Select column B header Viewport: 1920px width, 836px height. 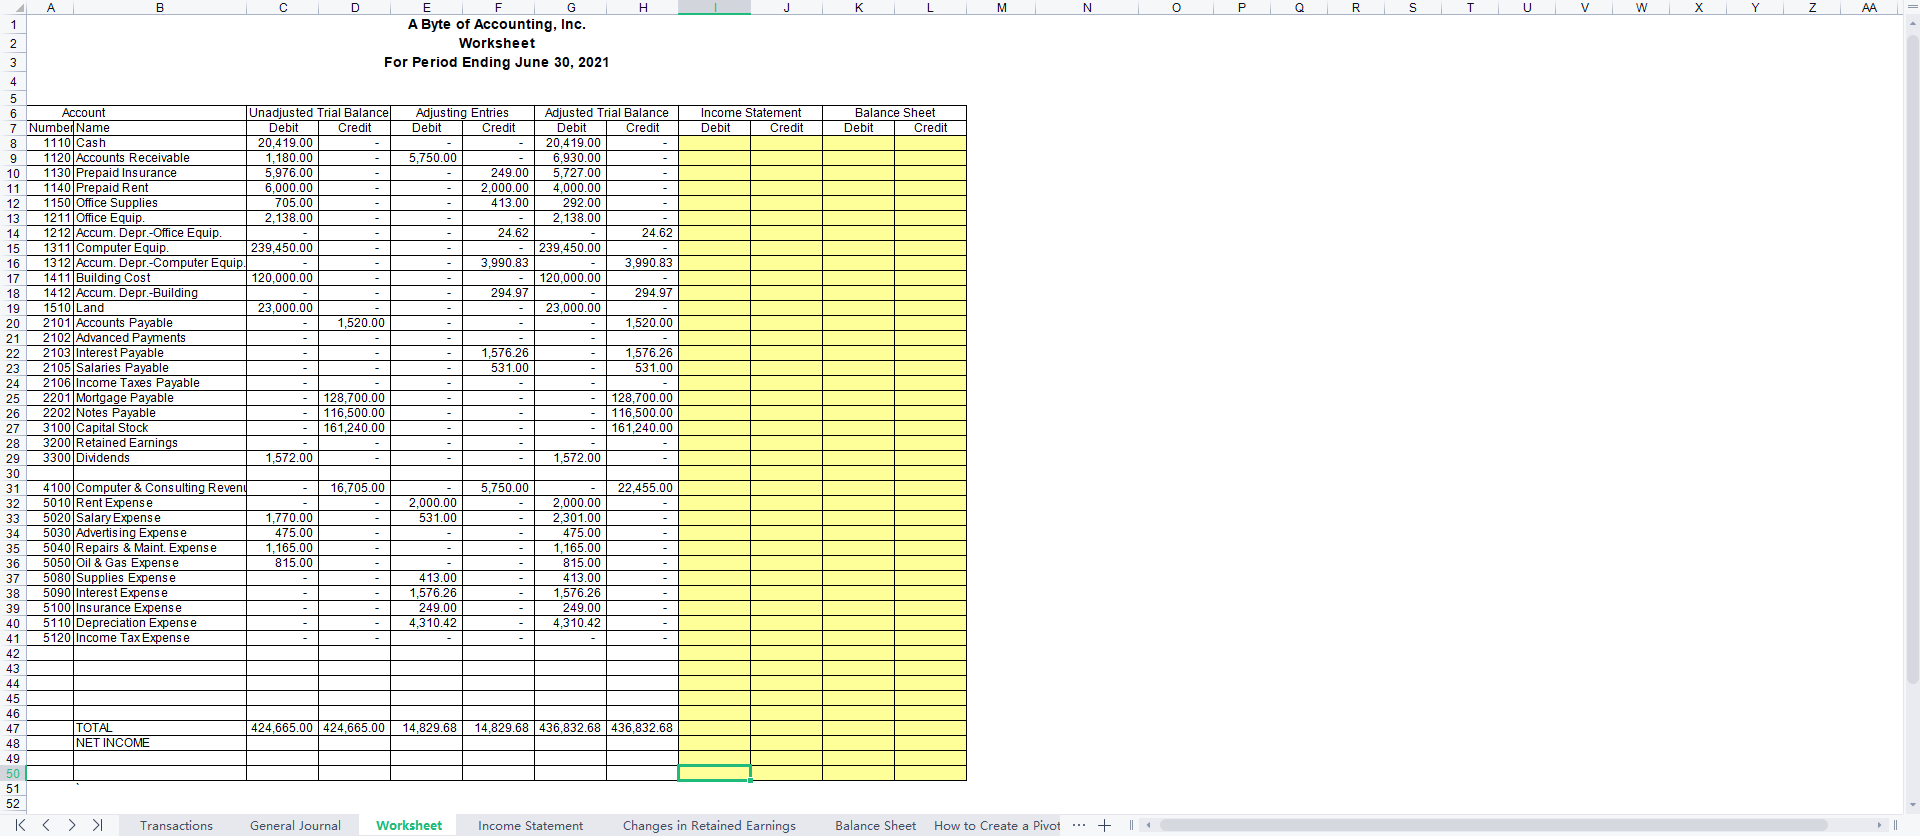pyautogui.click(x=160, y=7)
